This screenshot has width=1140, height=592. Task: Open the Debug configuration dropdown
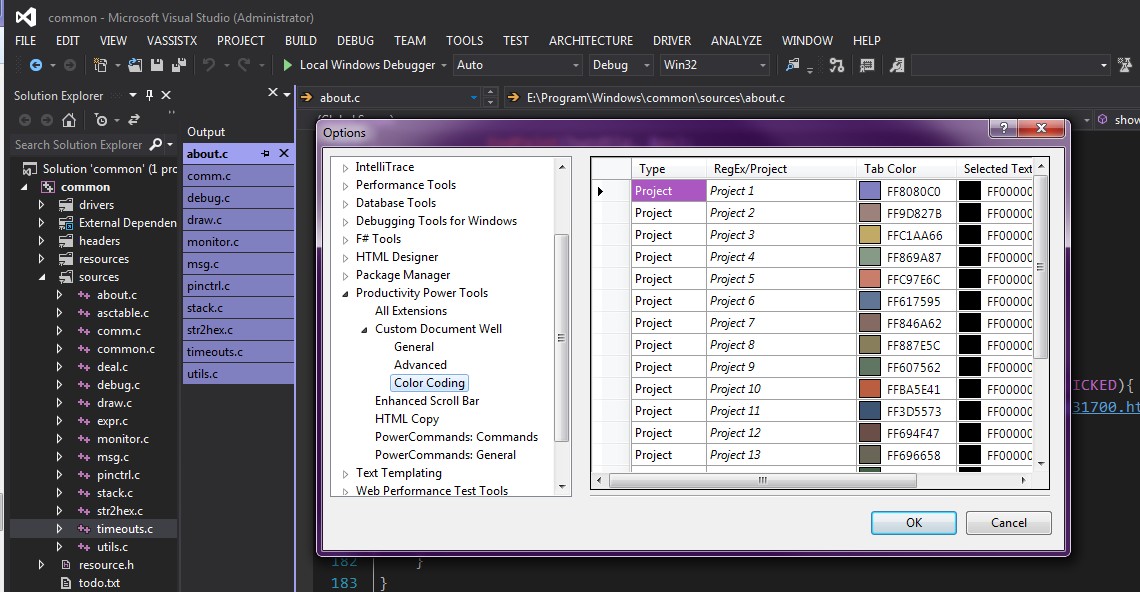point(621,65)
